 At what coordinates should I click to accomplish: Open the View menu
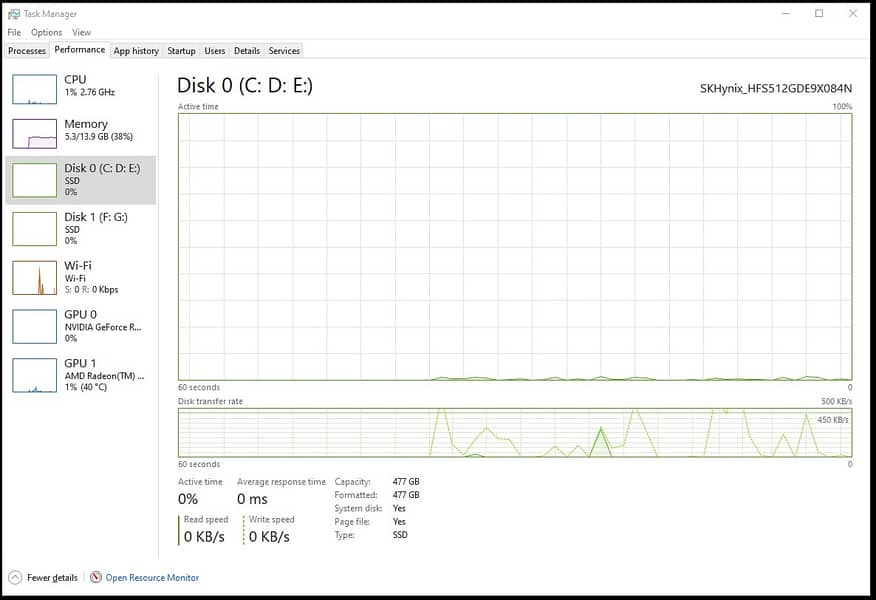[x=81, y=32]
